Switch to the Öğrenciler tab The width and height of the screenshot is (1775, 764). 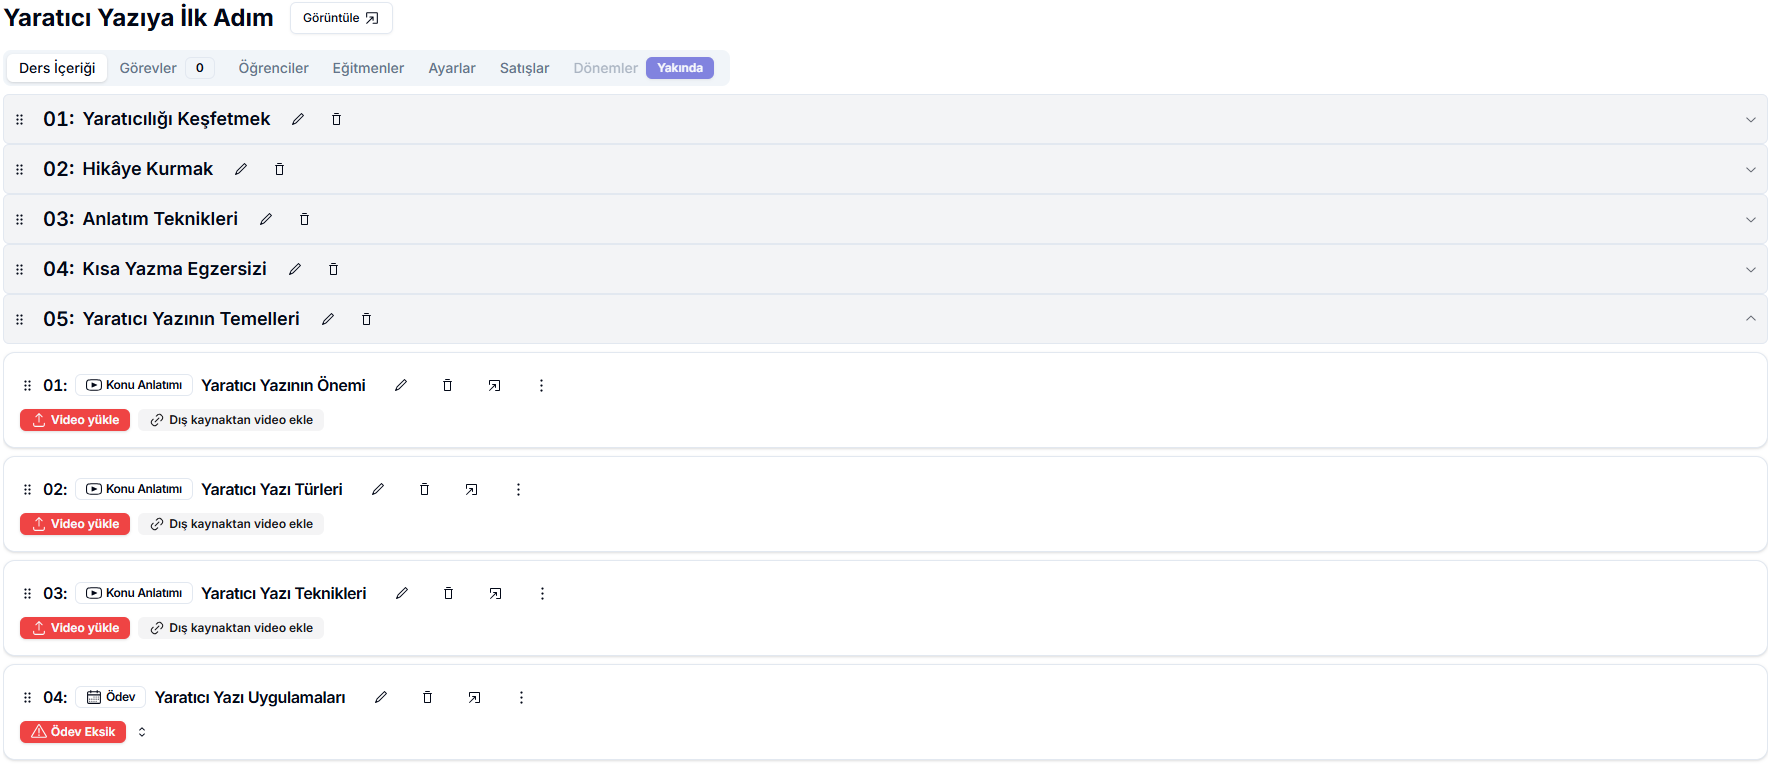pos(273,68)
